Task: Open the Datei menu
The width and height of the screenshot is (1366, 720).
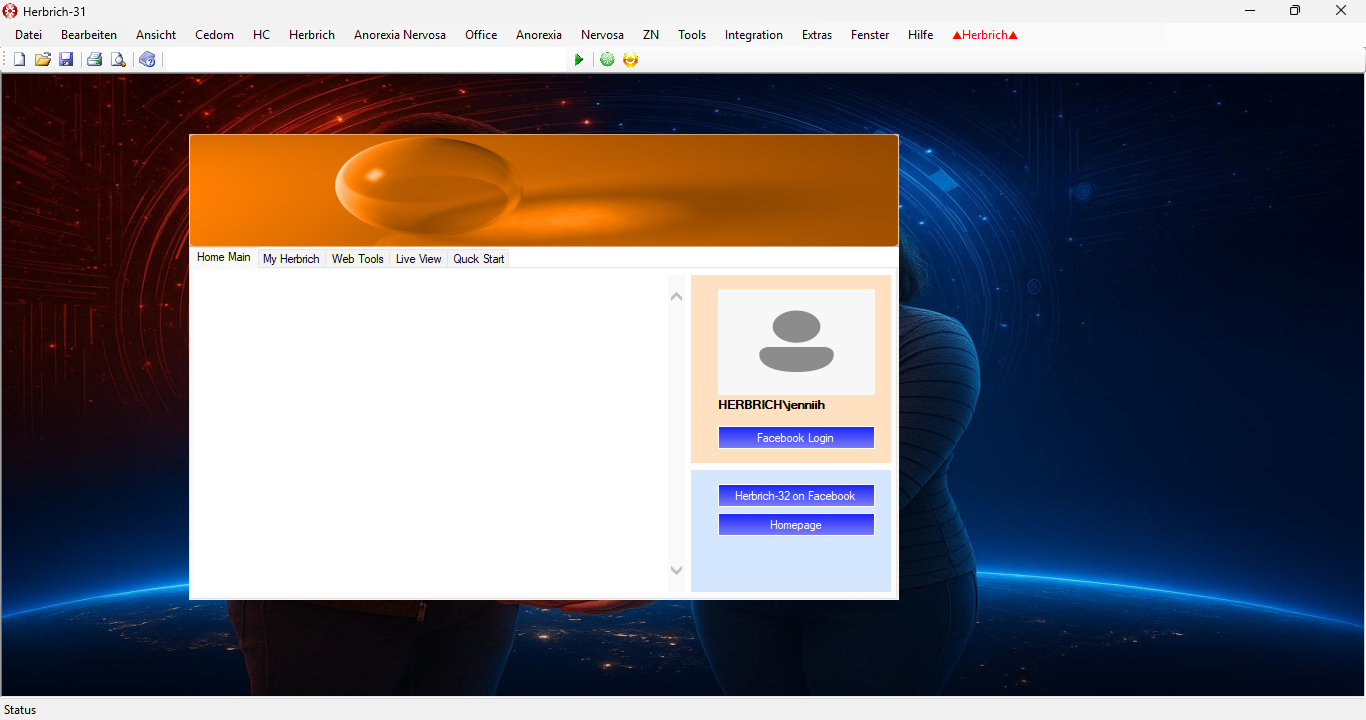Action: point(29,35)
